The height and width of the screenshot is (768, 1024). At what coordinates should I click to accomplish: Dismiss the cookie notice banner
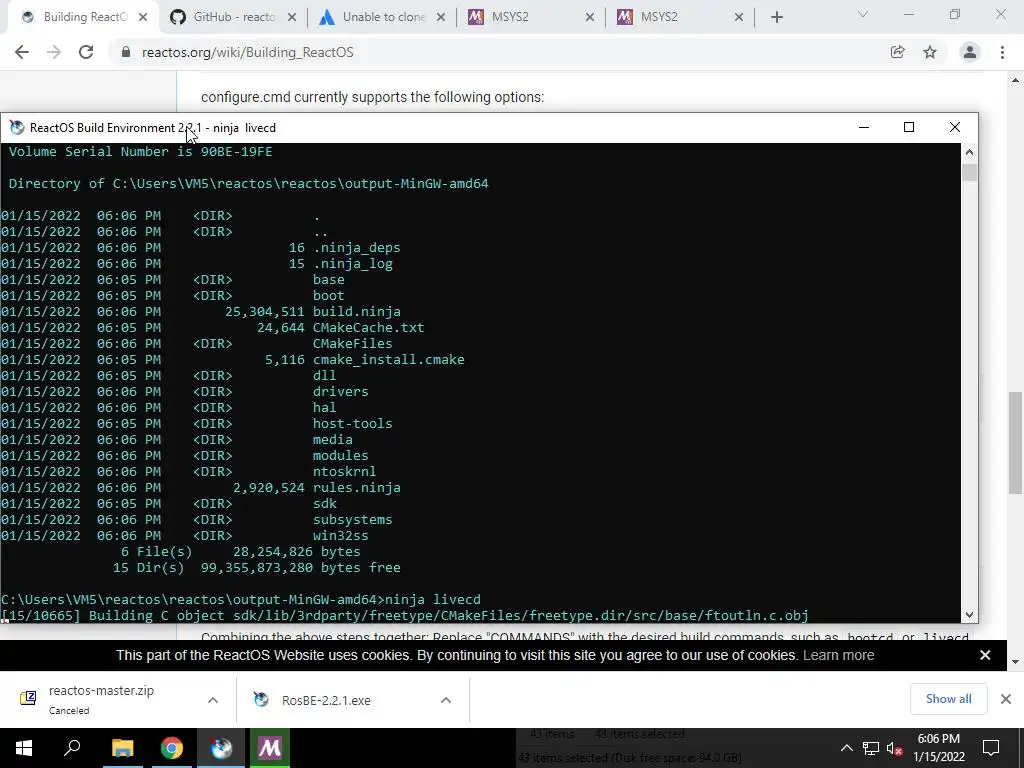pos(985,655)
